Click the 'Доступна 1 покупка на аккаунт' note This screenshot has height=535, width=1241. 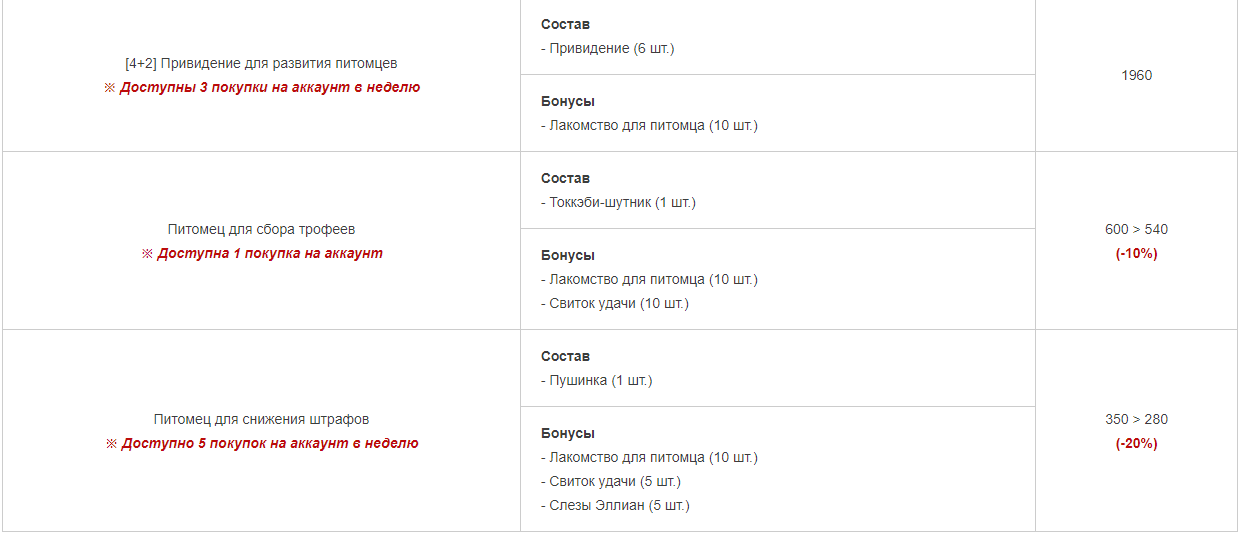tap(270, 253)
